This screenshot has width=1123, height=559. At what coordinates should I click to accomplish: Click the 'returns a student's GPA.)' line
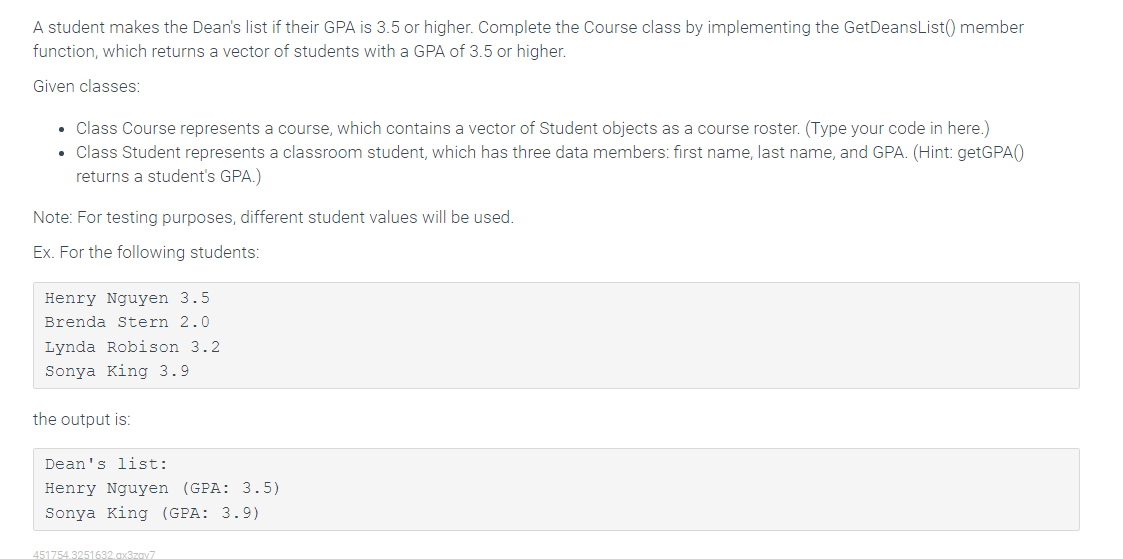coord(169,177)
